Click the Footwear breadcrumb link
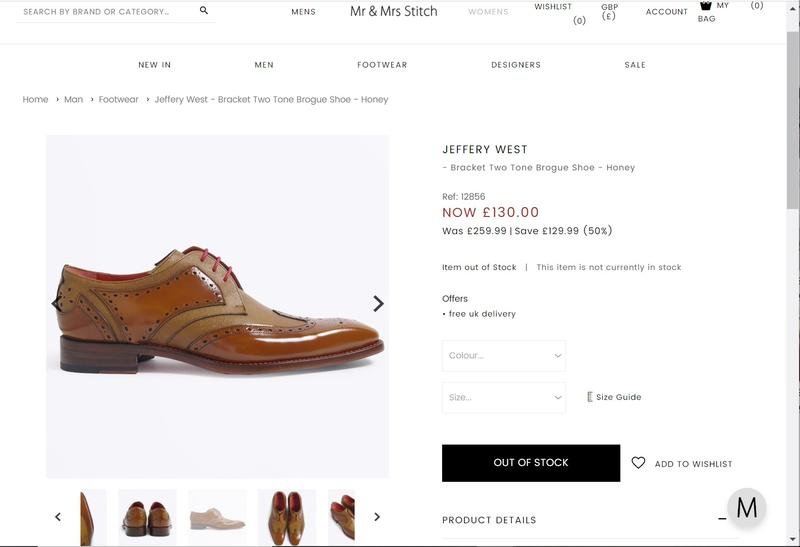The width and height of the screenshot is (800, 547). pos(119,100)
